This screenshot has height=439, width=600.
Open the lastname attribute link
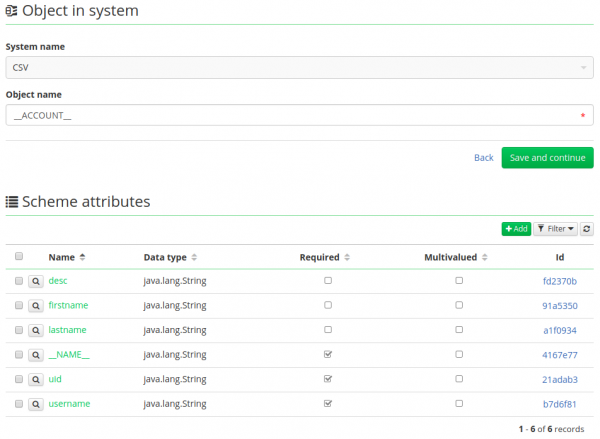click(x=67, y=330)
